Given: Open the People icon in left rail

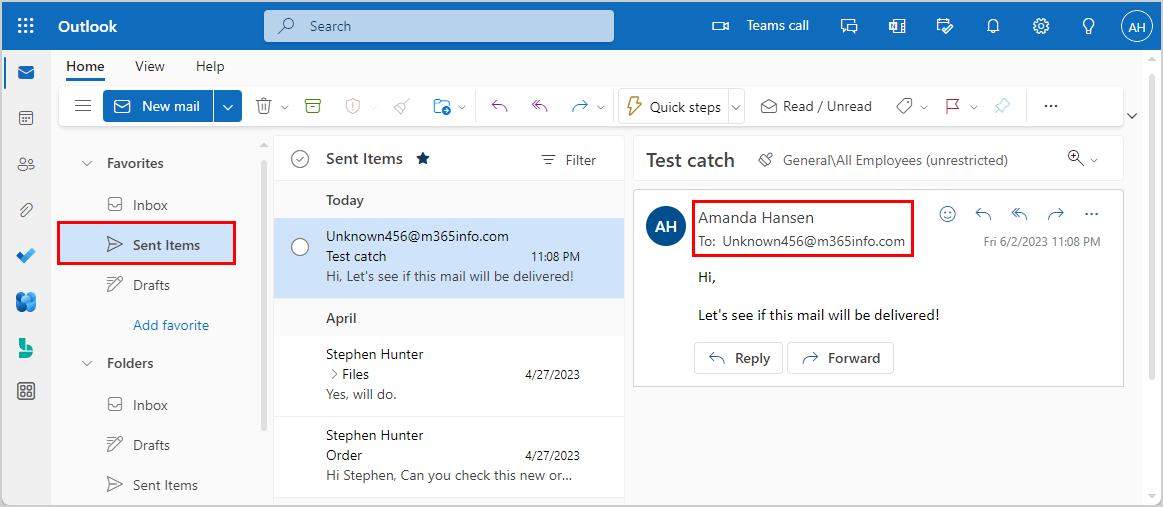Looking at the screenshot, I should click(x=26, y=165).
